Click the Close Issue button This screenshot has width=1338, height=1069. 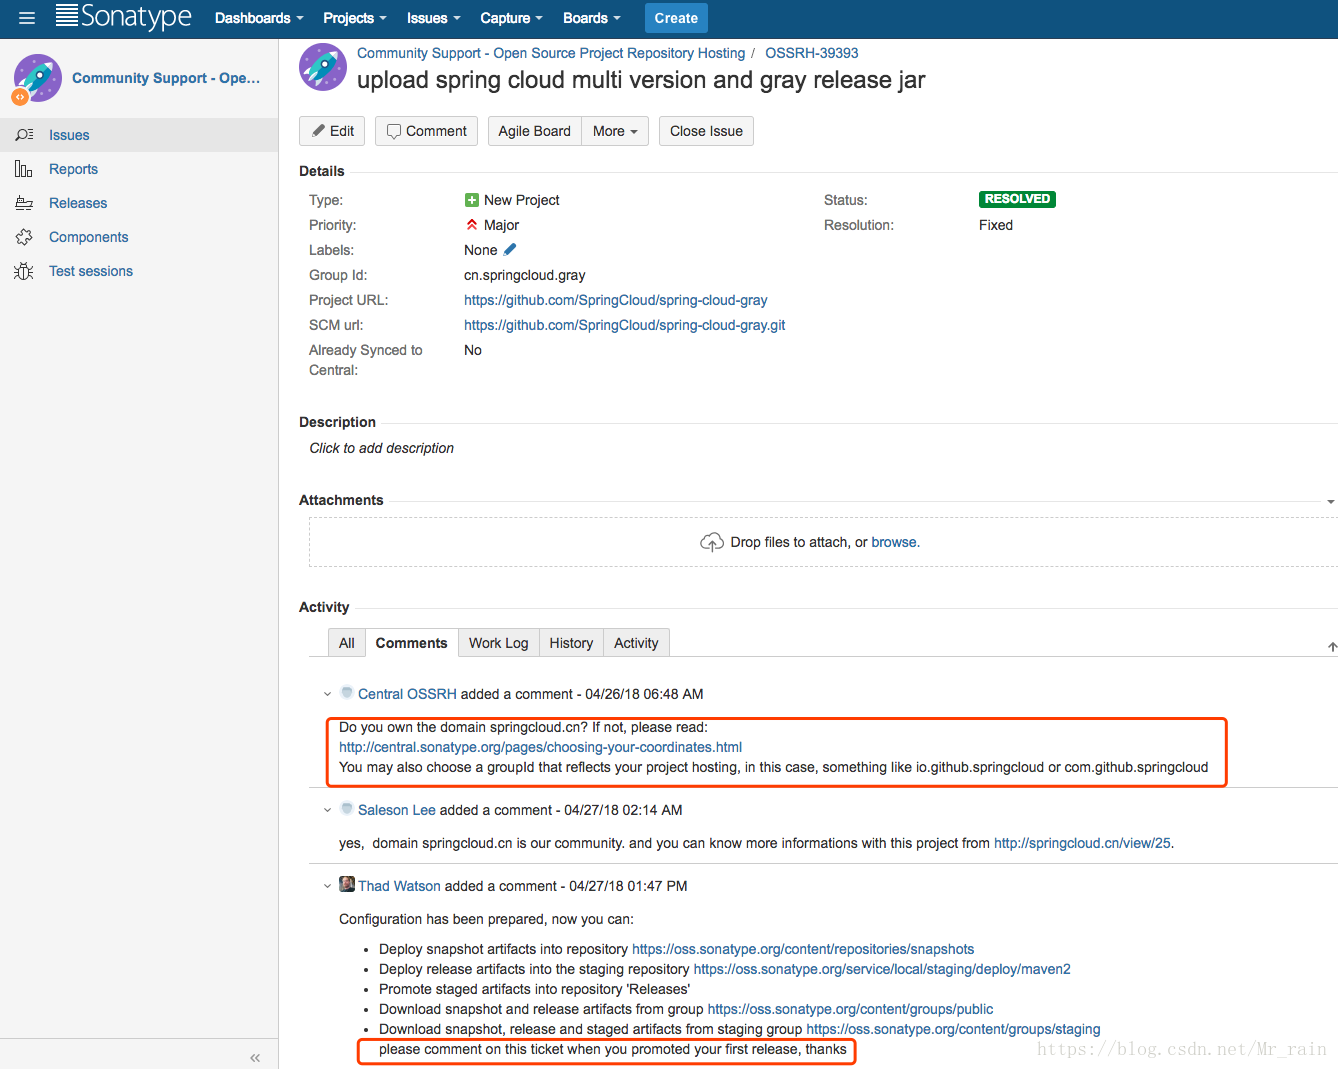pyautogui.click(x=706, y=131)
